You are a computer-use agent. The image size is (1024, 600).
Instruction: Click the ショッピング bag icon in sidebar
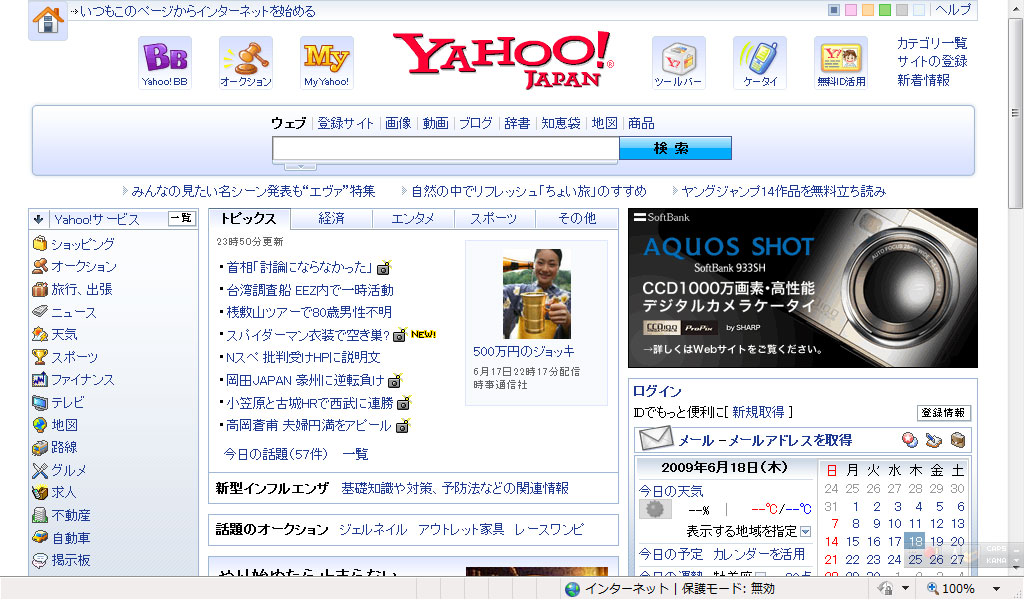(40, 244)
